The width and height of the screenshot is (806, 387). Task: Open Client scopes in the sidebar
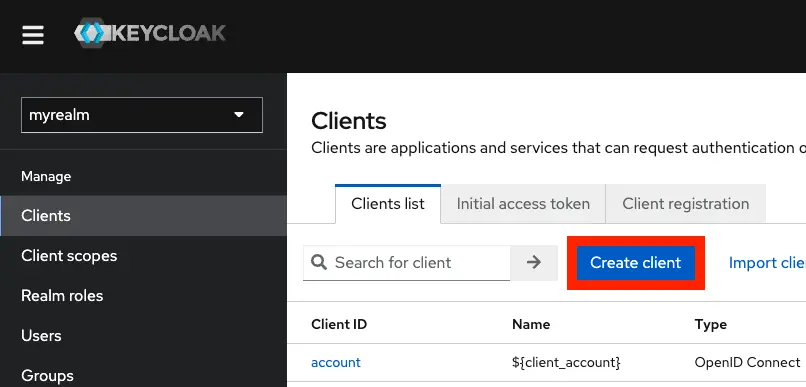tap(143, 255)
